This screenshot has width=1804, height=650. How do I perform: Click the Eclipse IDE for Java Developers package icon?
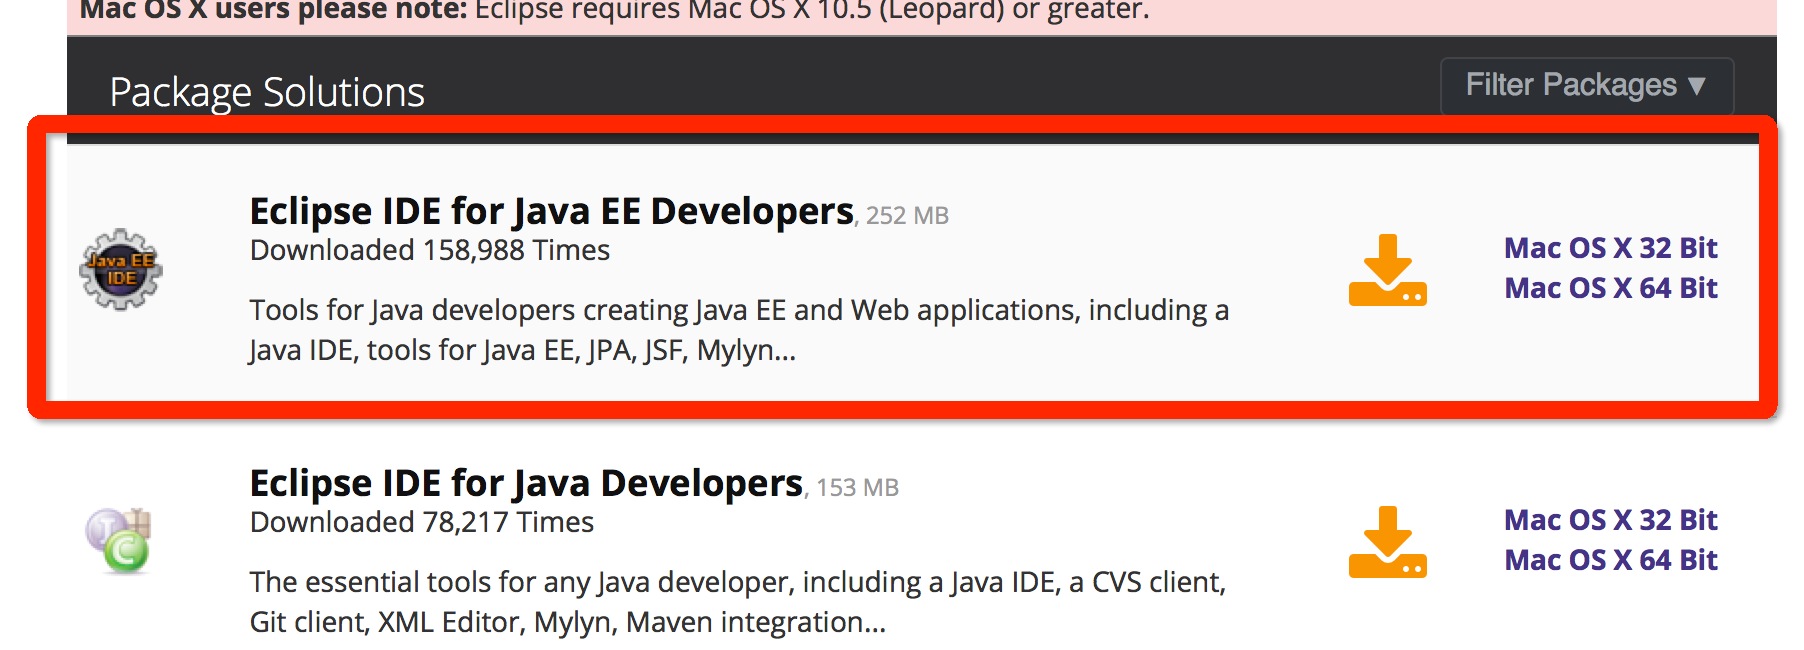[118, 540]
